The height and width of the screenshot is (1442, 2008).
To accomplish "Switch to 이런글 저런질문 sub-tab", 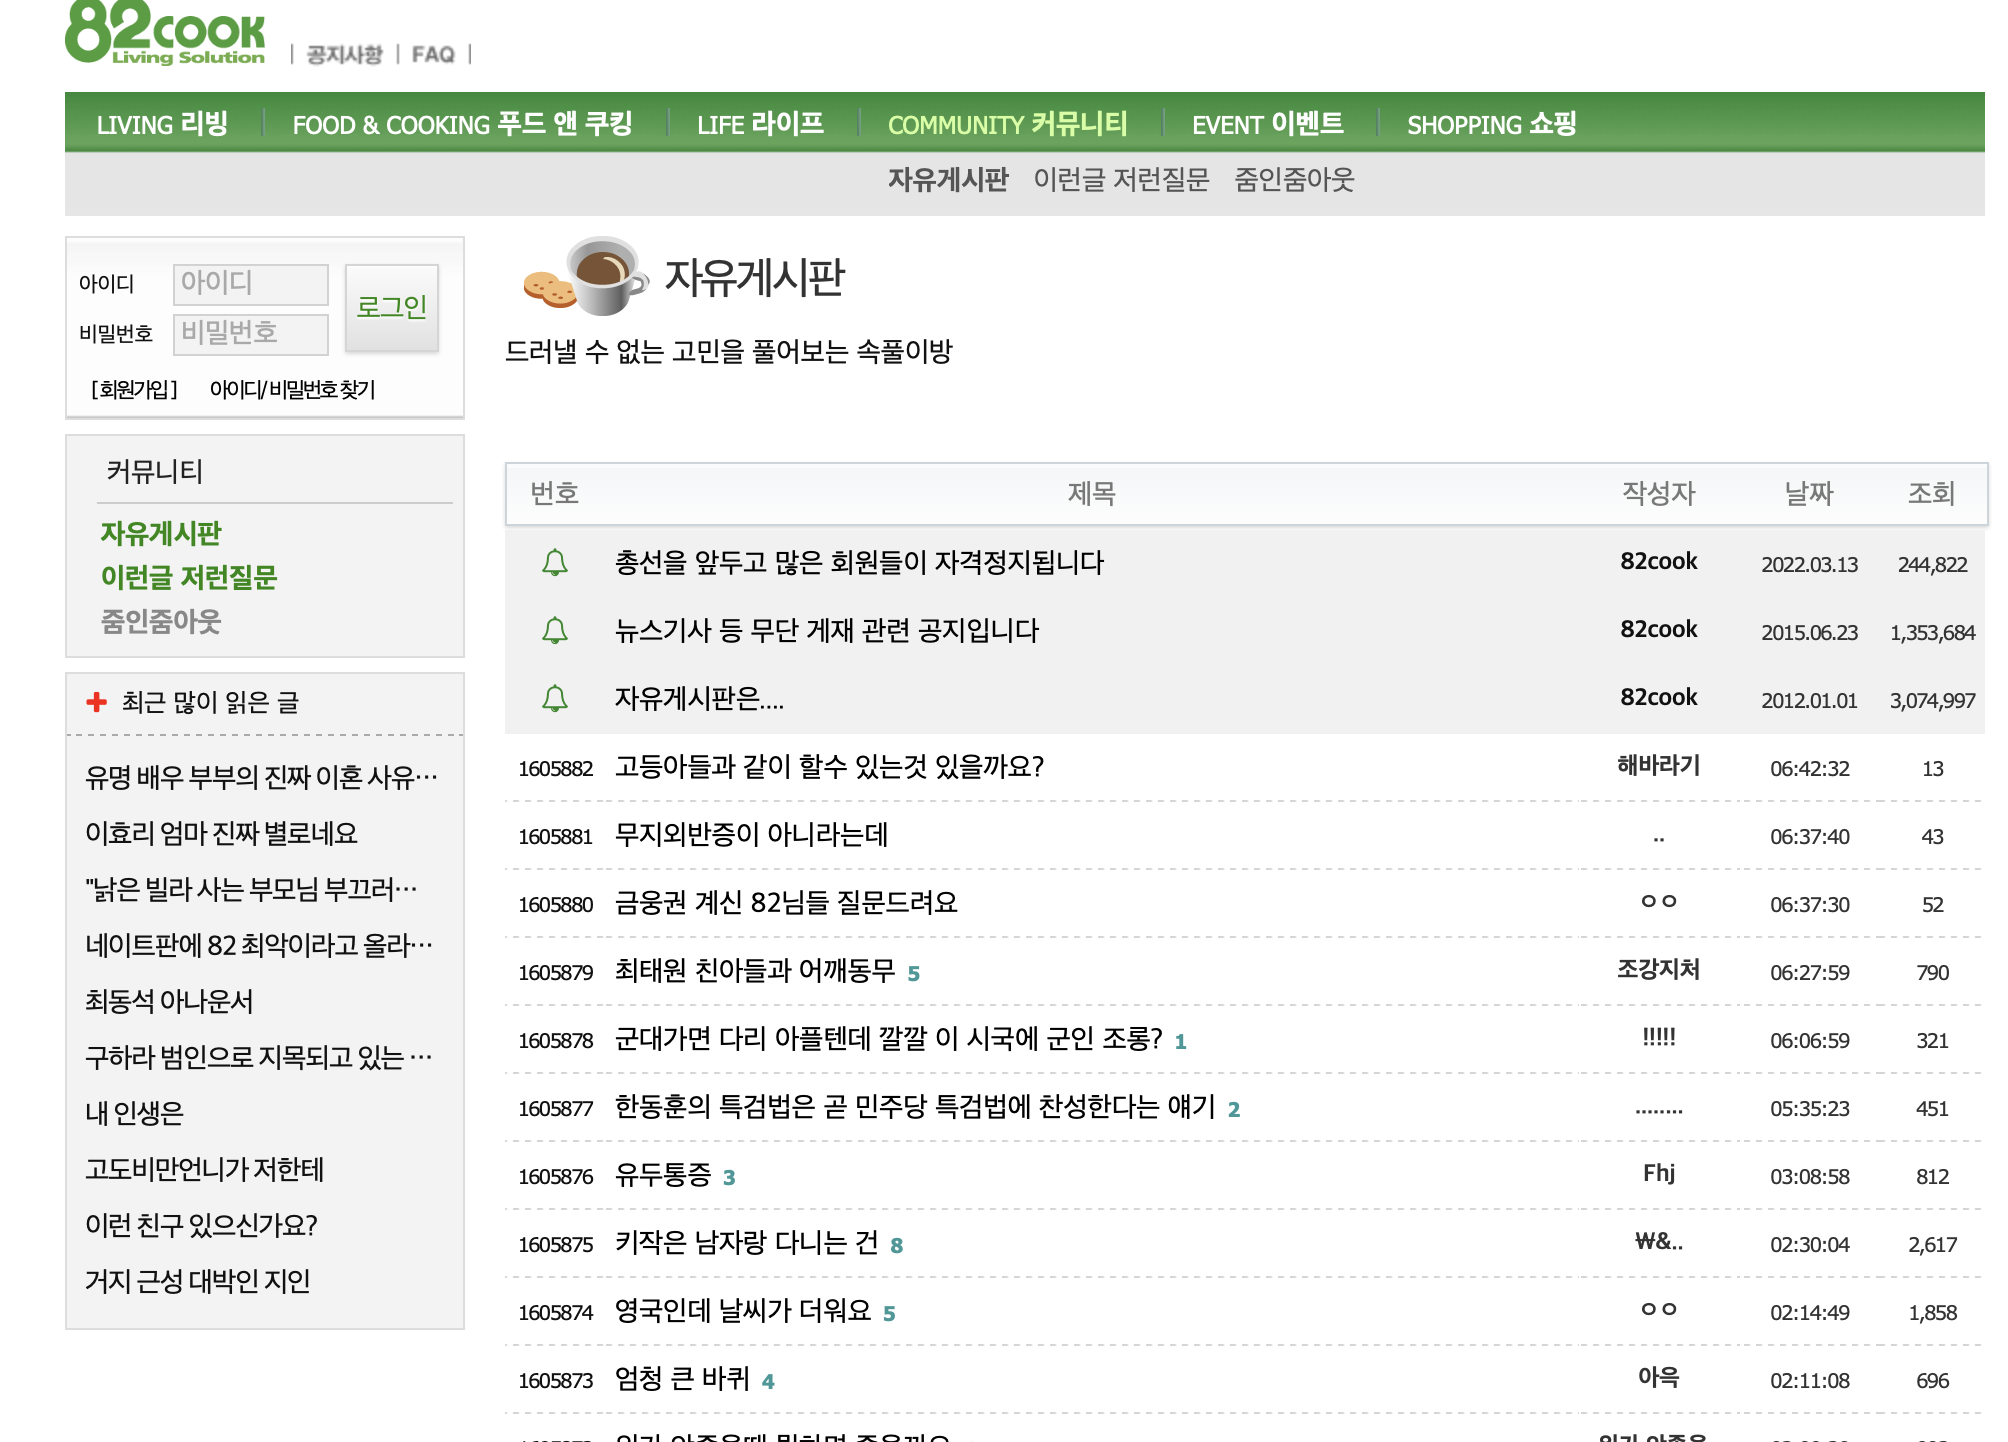I will [x=1121, y=180].
